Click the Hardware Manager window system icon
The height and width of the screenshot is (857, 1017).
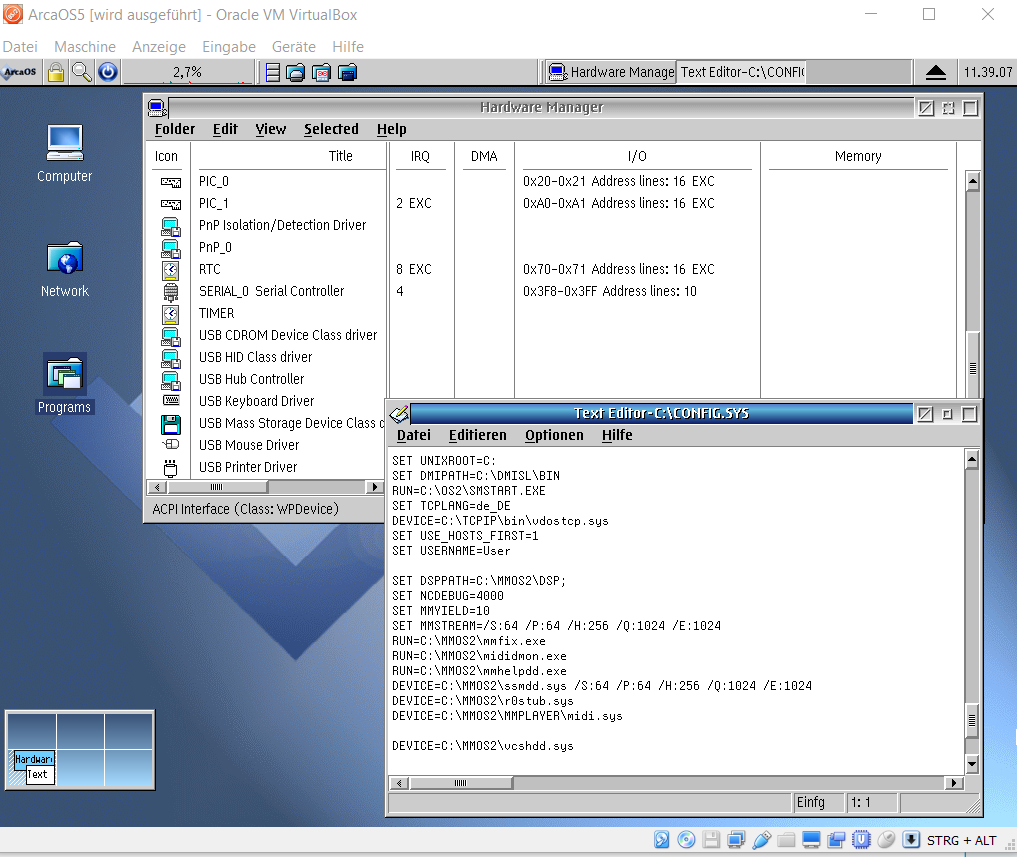click(156, 108)
